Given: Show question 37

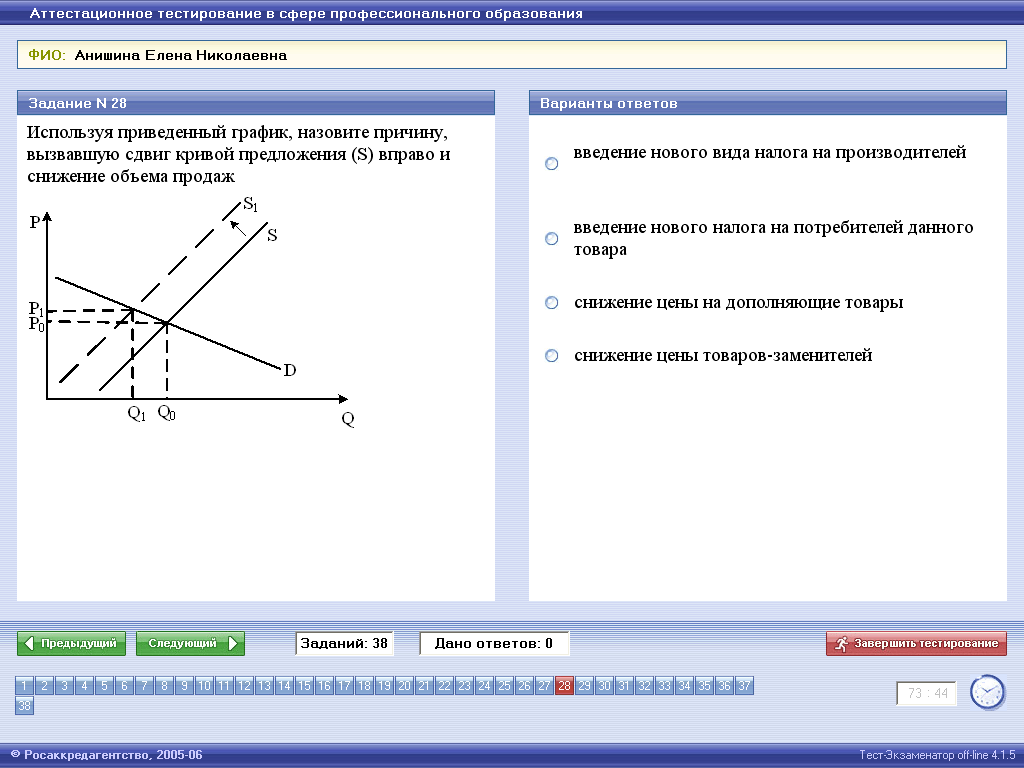Looking at the screenshot, I should click(744, 686).
